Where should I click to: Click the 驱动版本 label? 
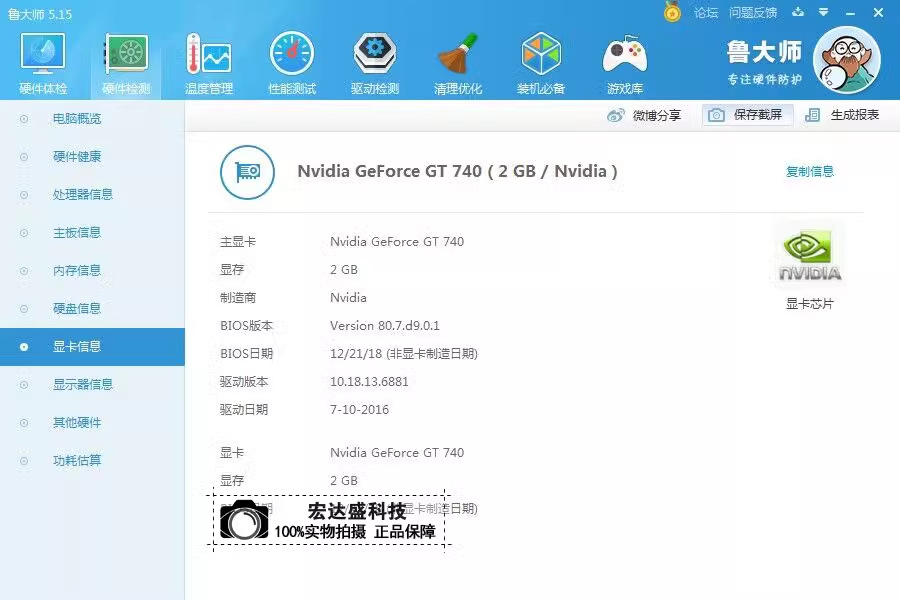click(244, 382)
